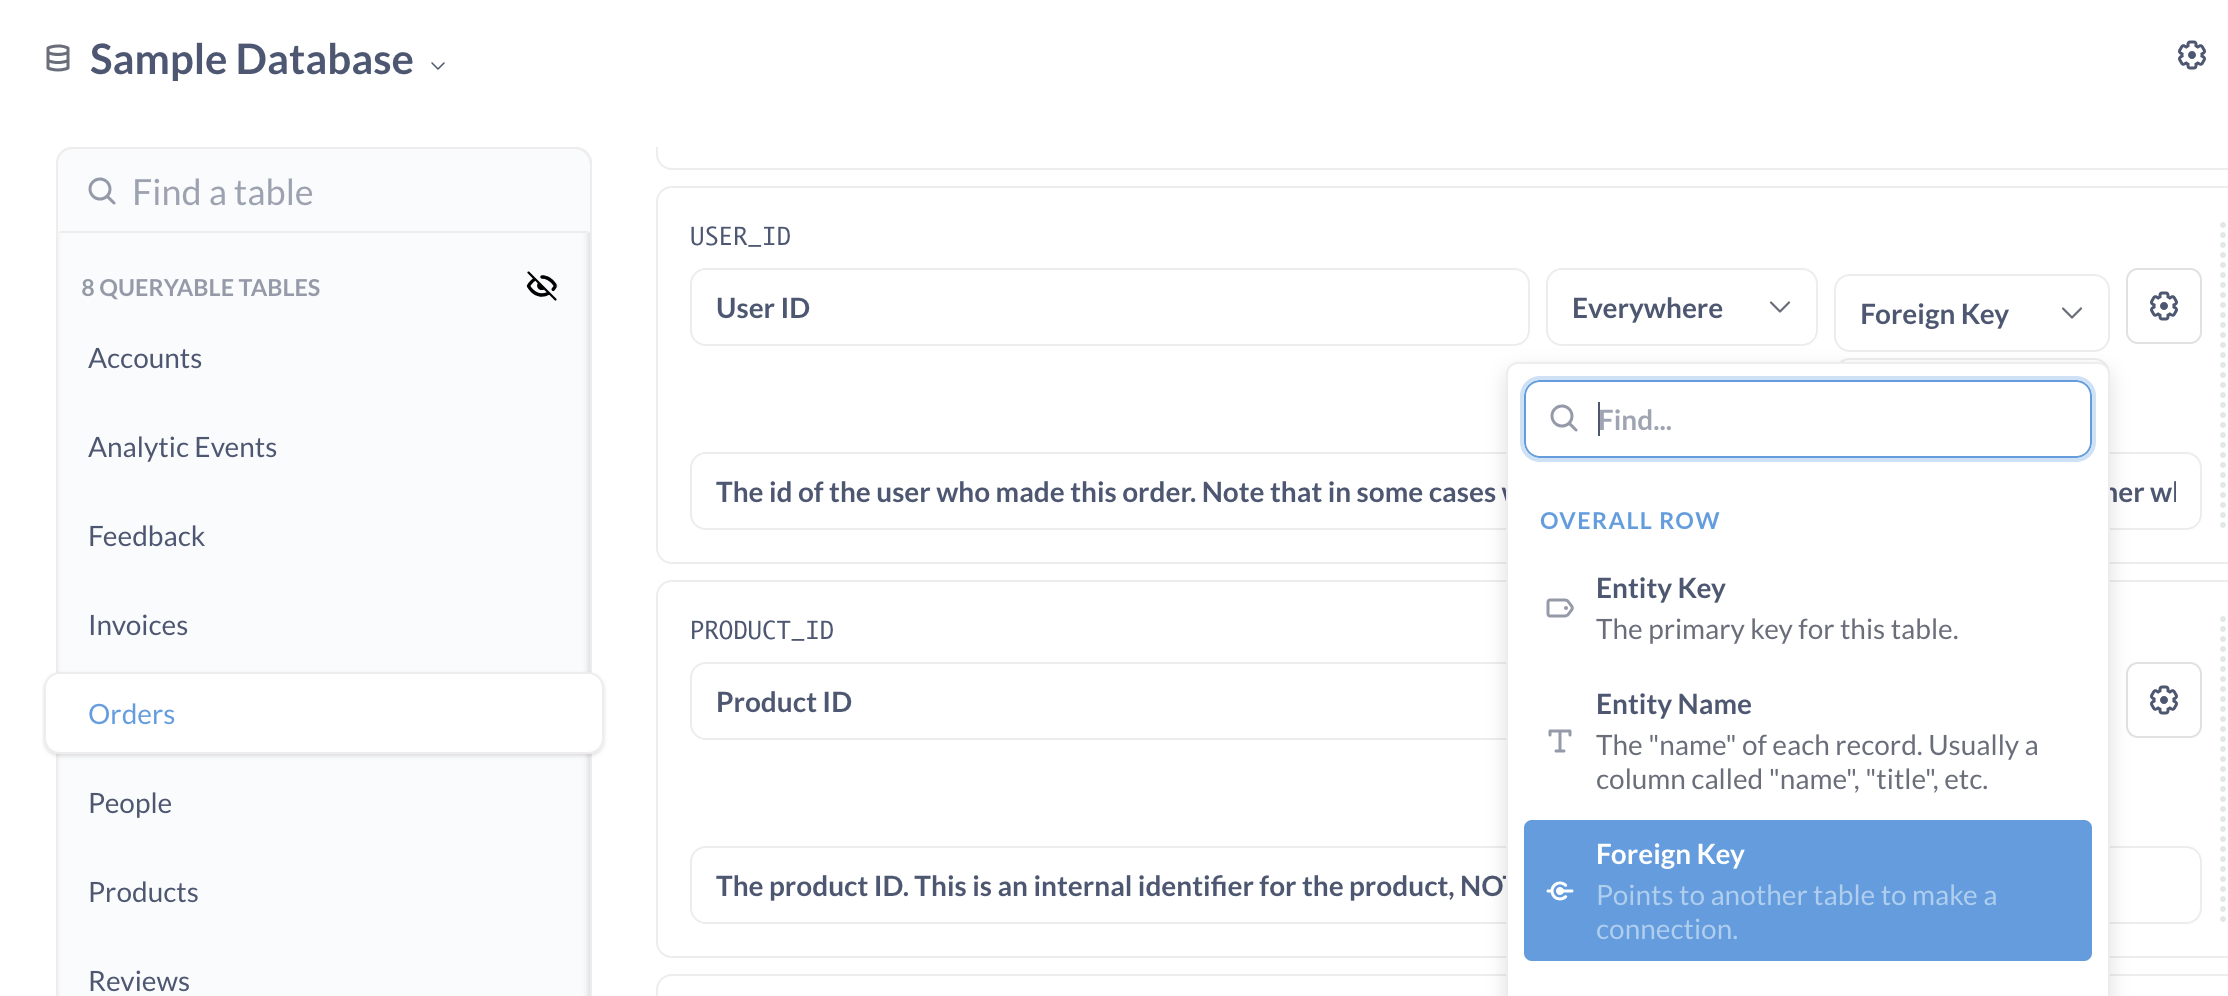
Task: Open field settings gear next to Product ID
Action: [2163, 700]
